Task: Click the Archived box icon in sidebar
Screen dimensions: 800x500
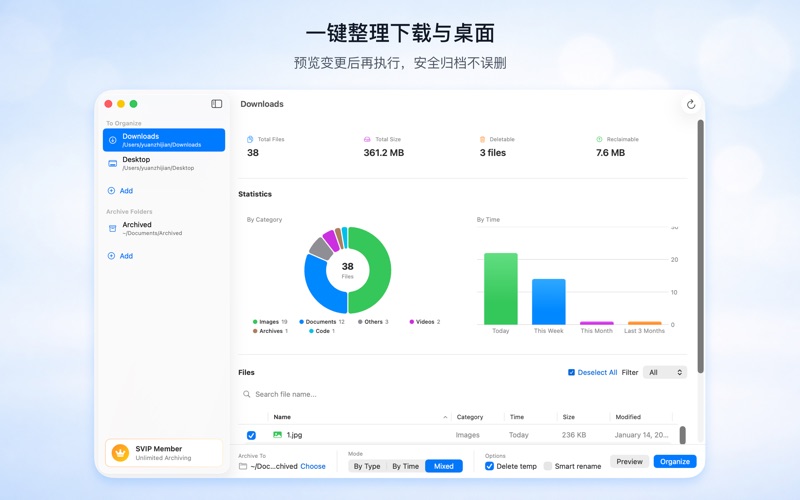Action: [x=113, y=229]
